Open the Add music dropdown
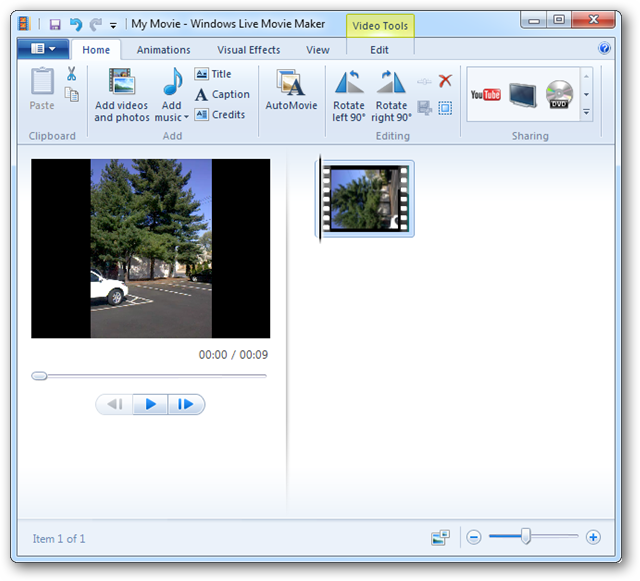 [x=172, y=118]
